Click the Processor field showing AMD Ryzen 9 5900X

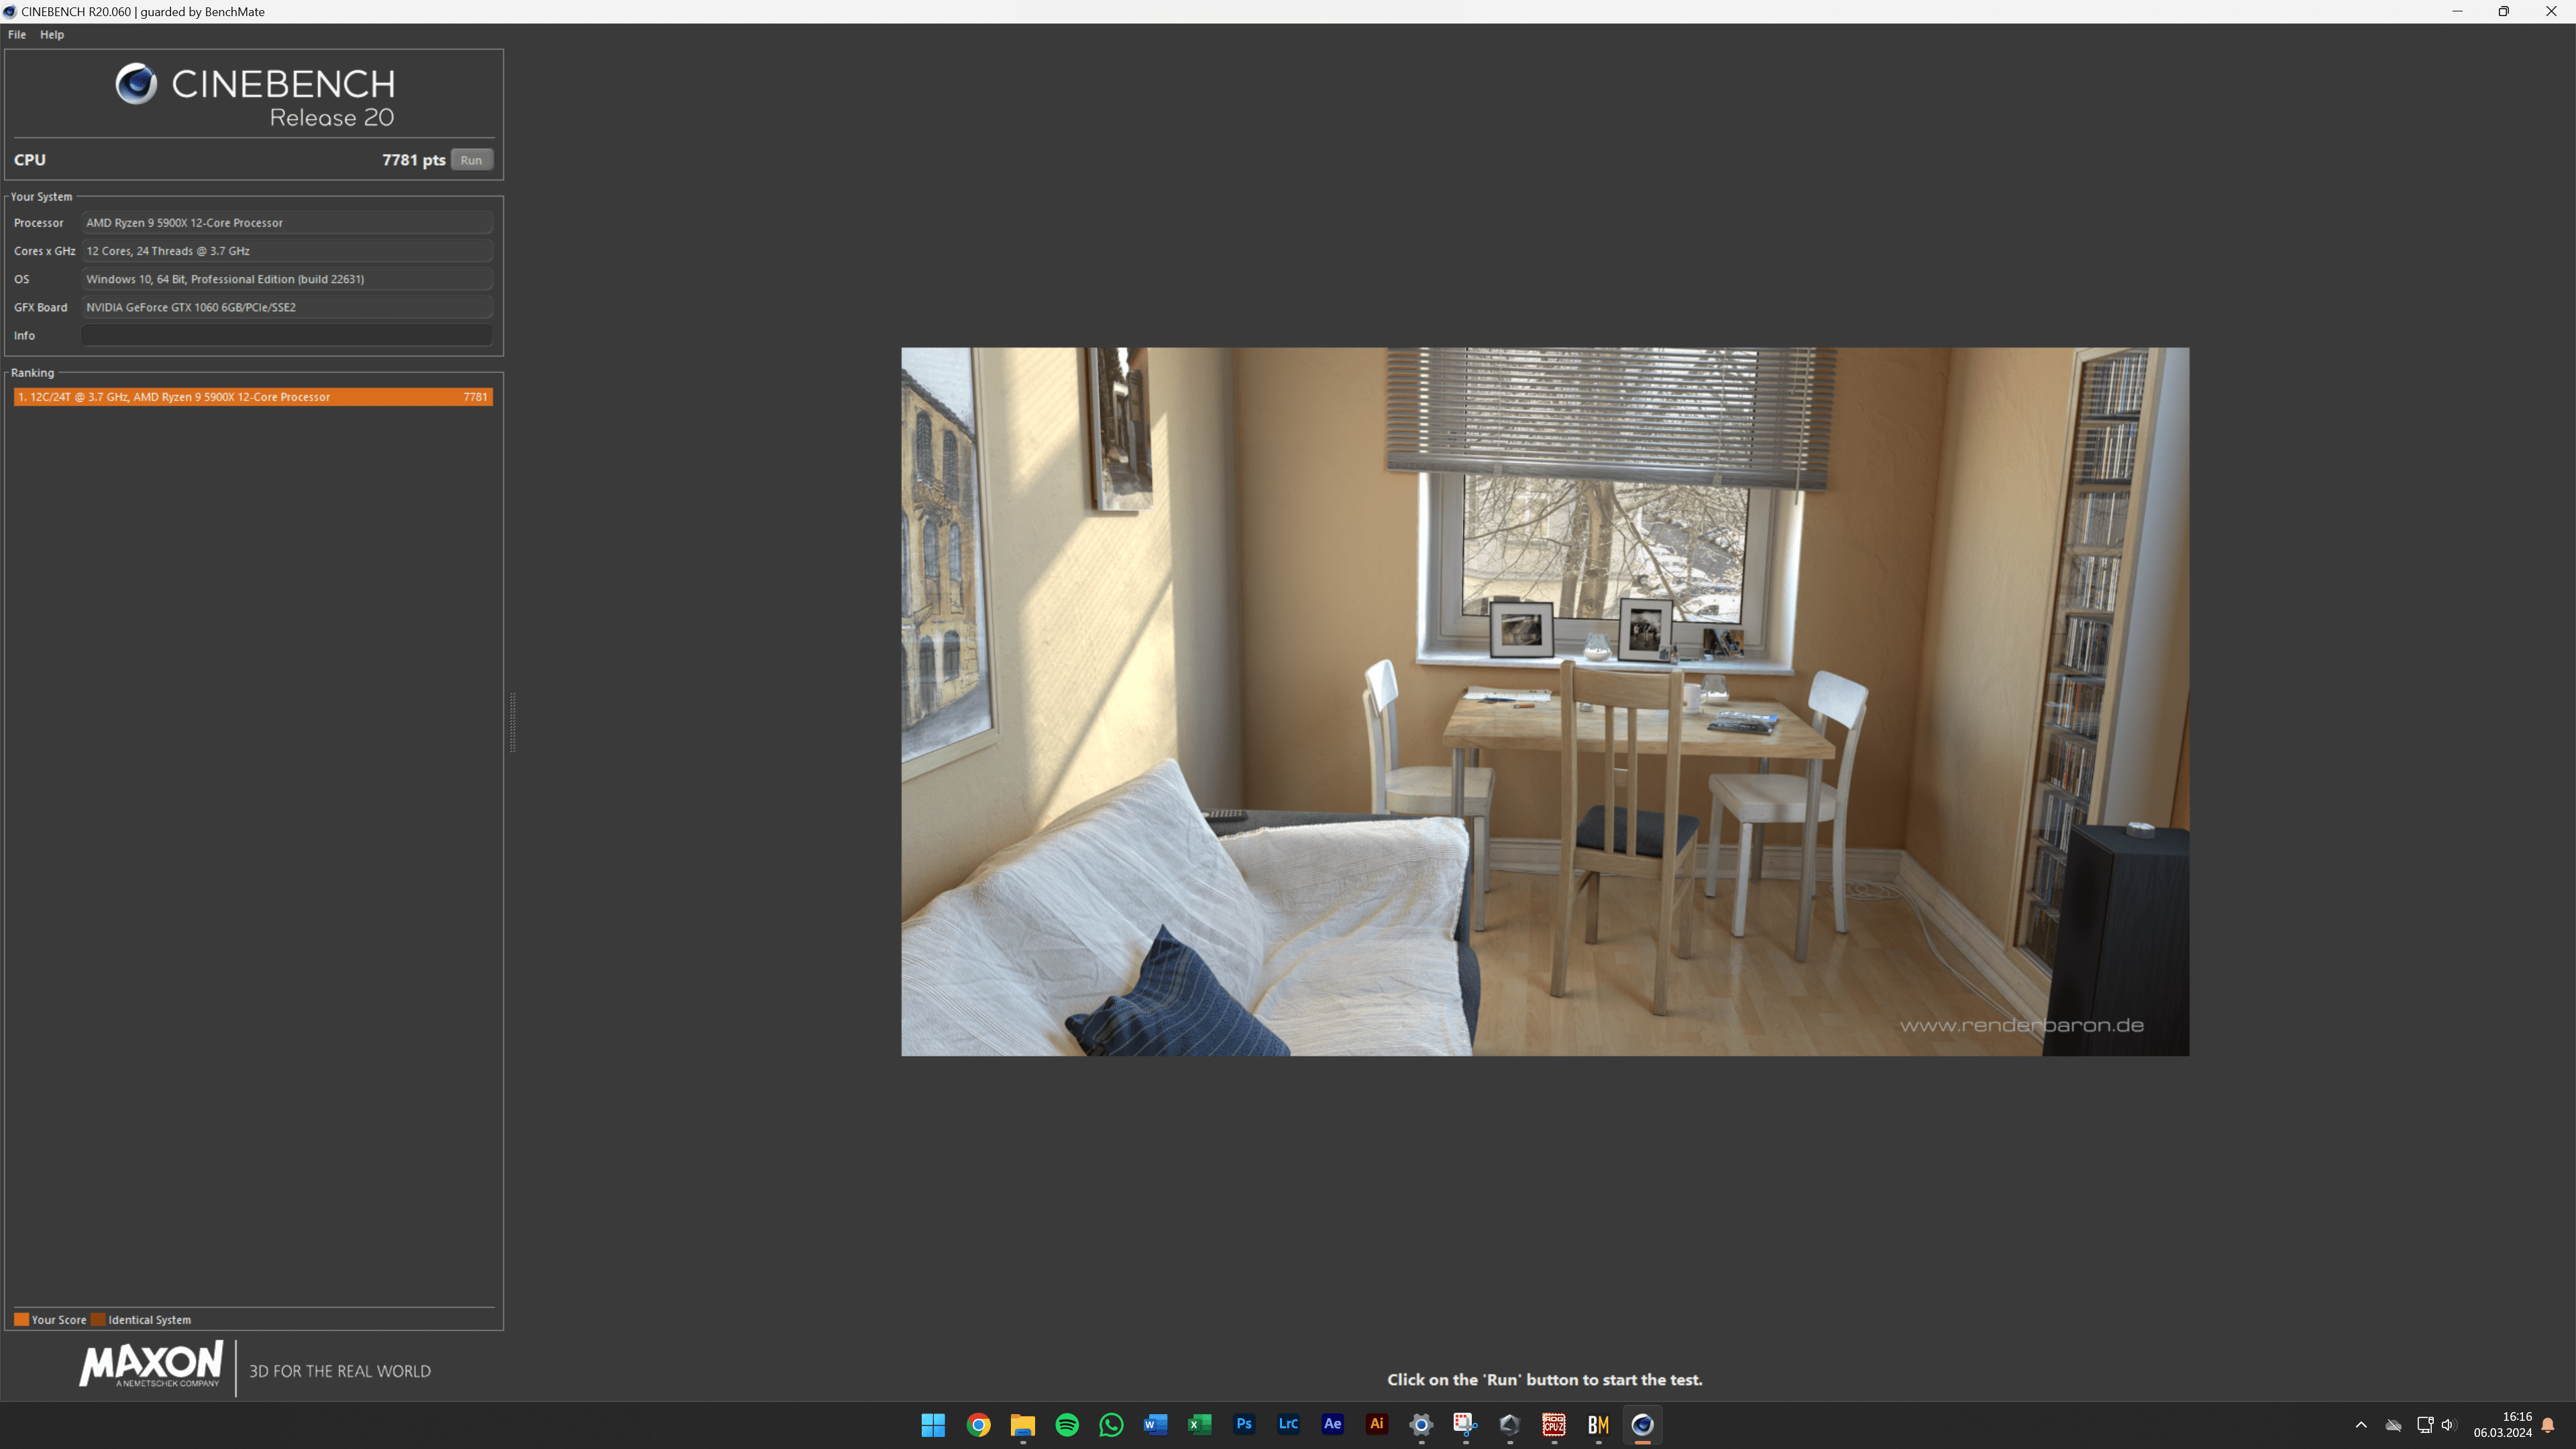click(287, 223)
